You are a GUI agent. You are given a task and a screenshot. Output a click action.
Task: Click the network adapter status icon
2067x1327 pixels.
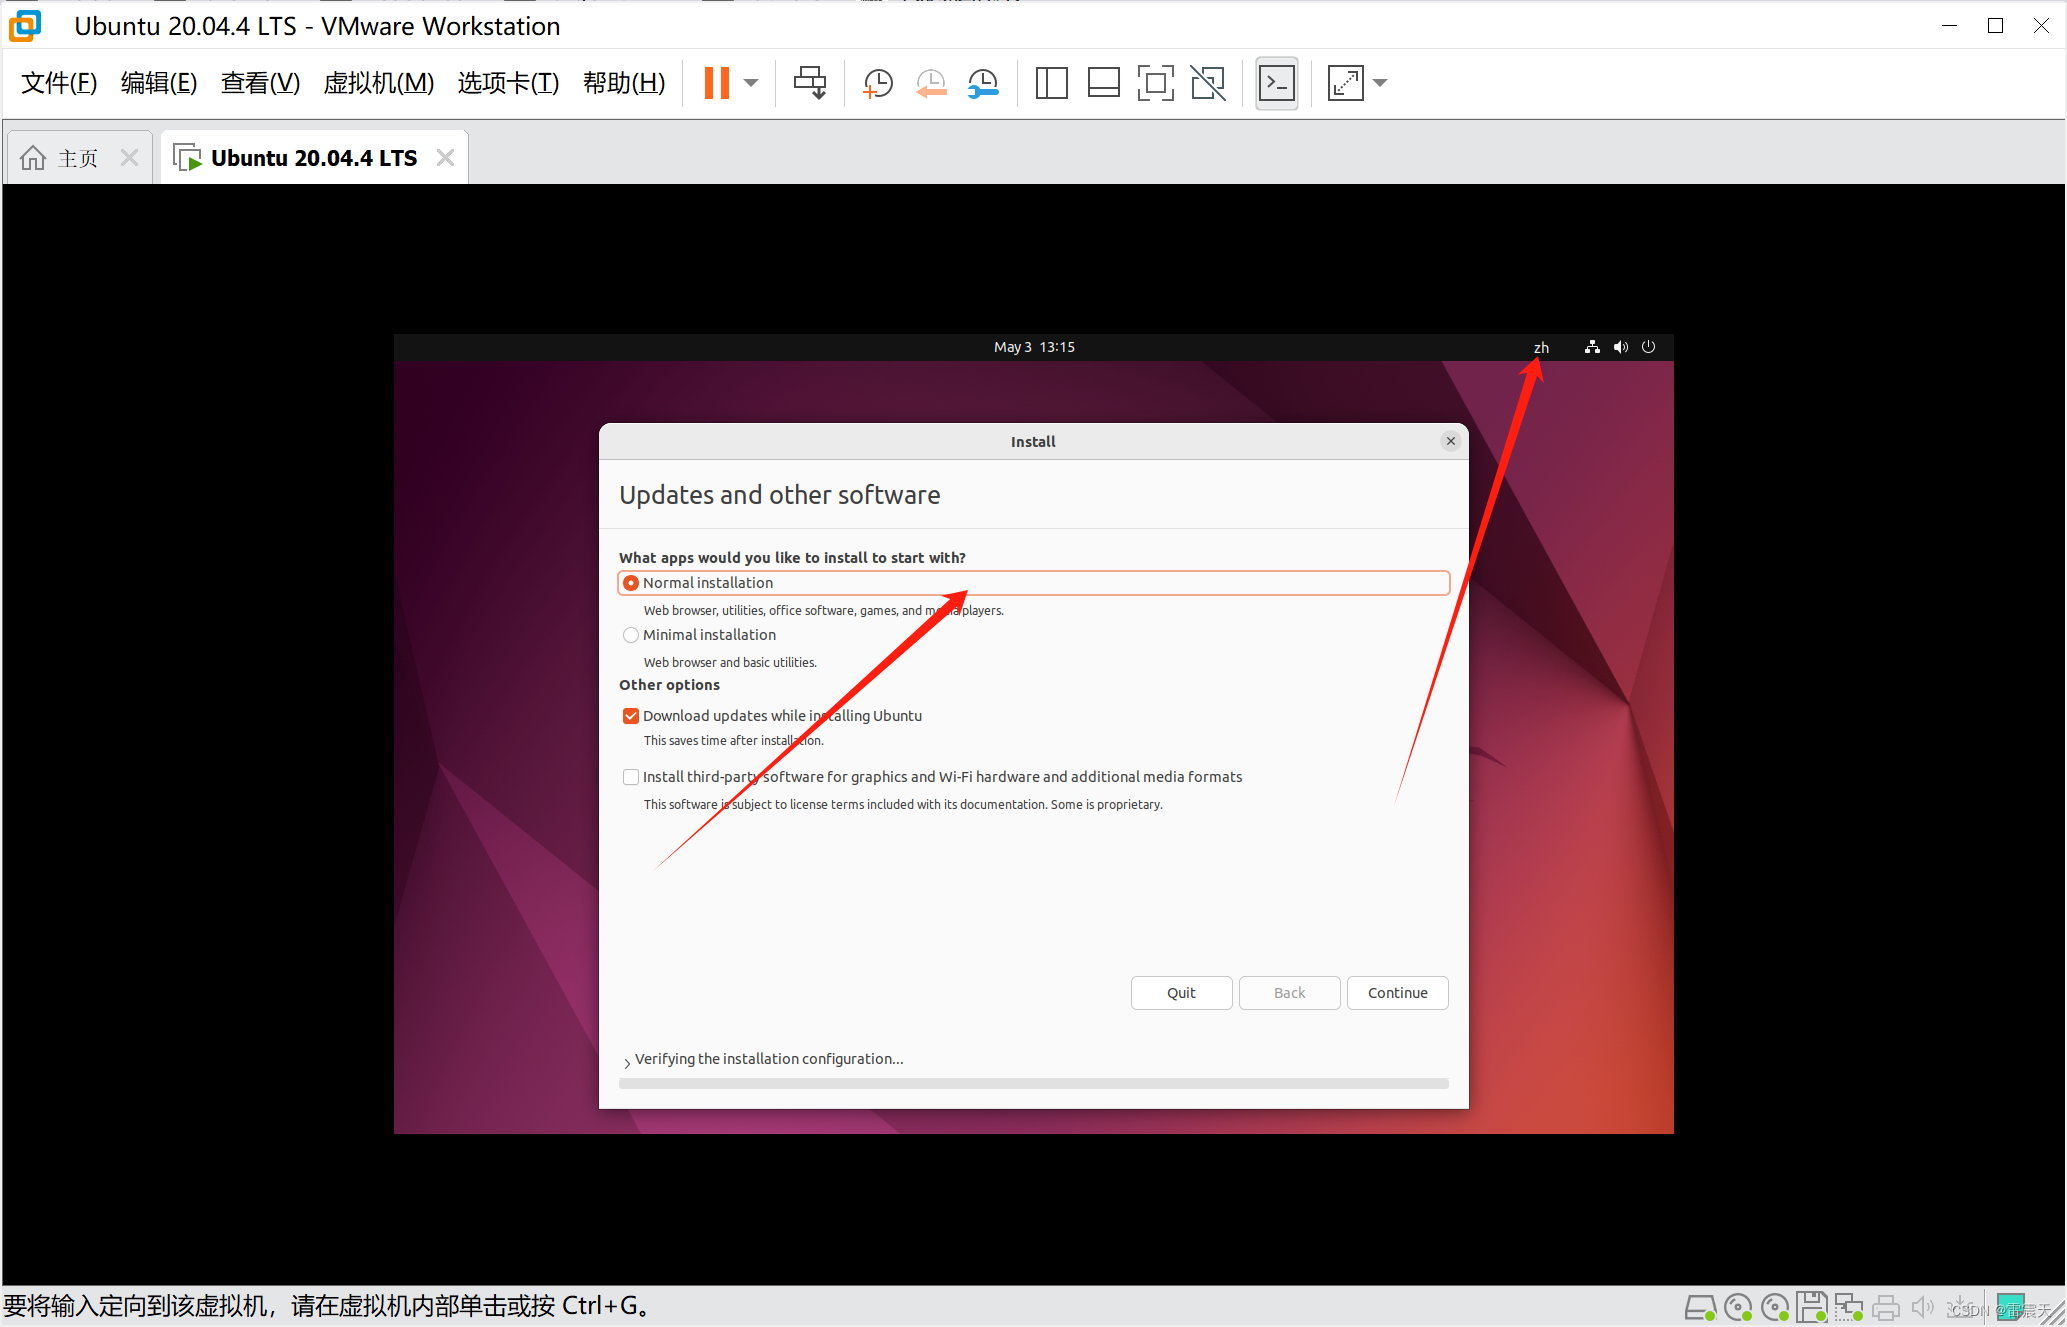click(1849, 1307)
